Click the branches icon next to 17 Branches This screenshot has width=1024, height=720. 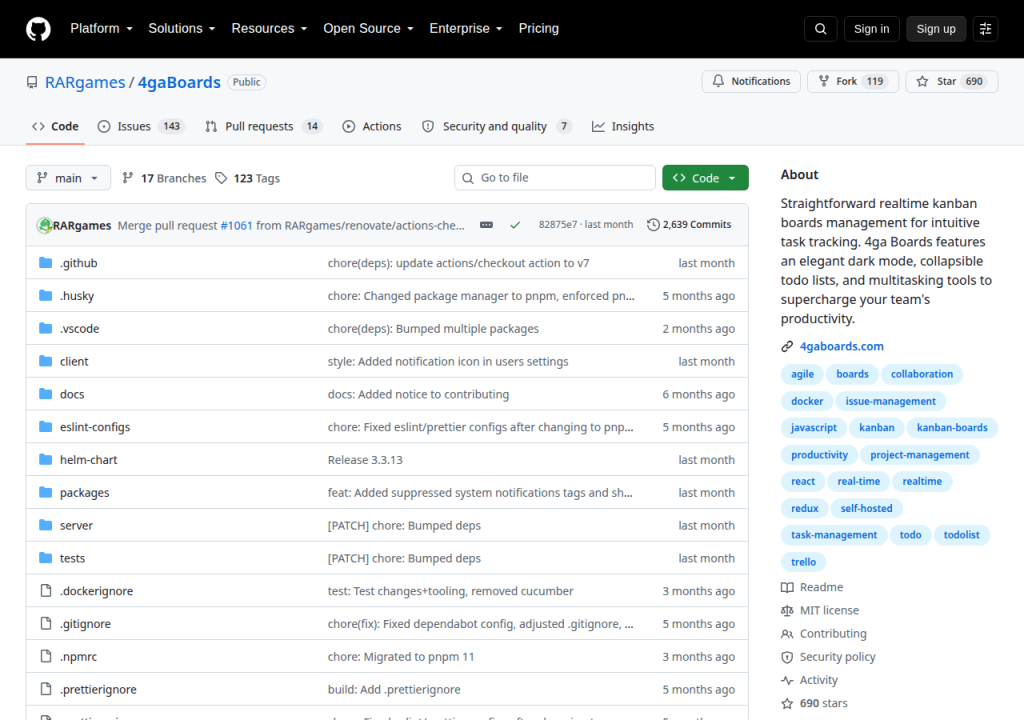click(128, 178)
